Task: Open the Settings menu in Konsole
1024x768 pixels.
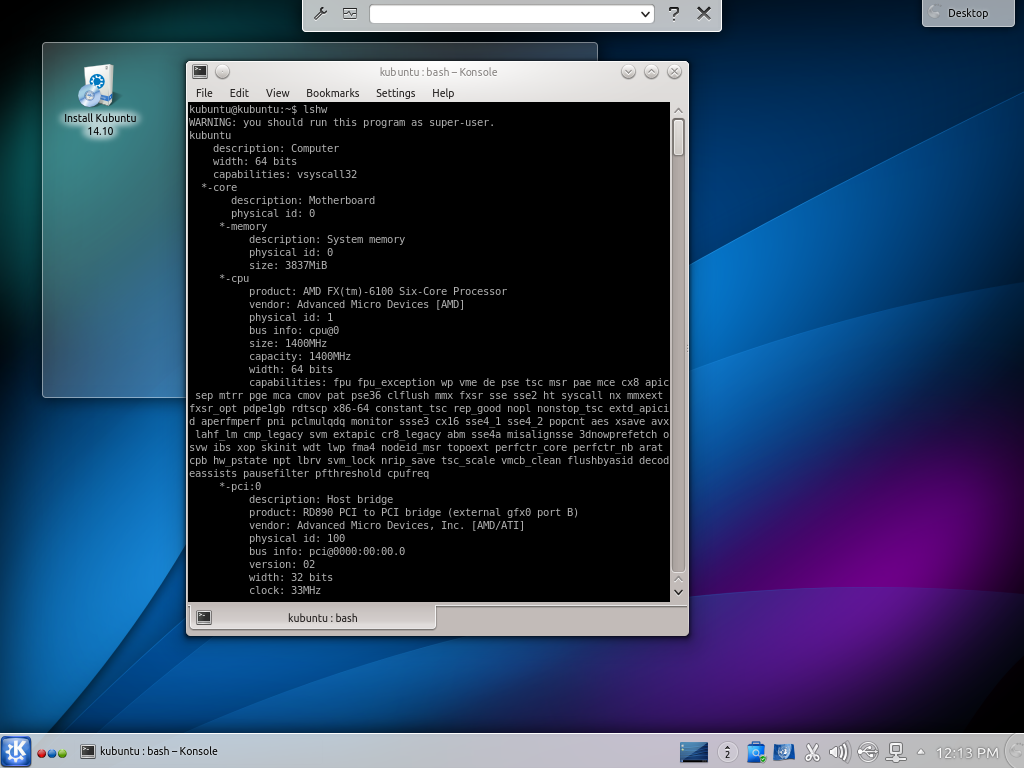Action: click(x=396, y=93)
